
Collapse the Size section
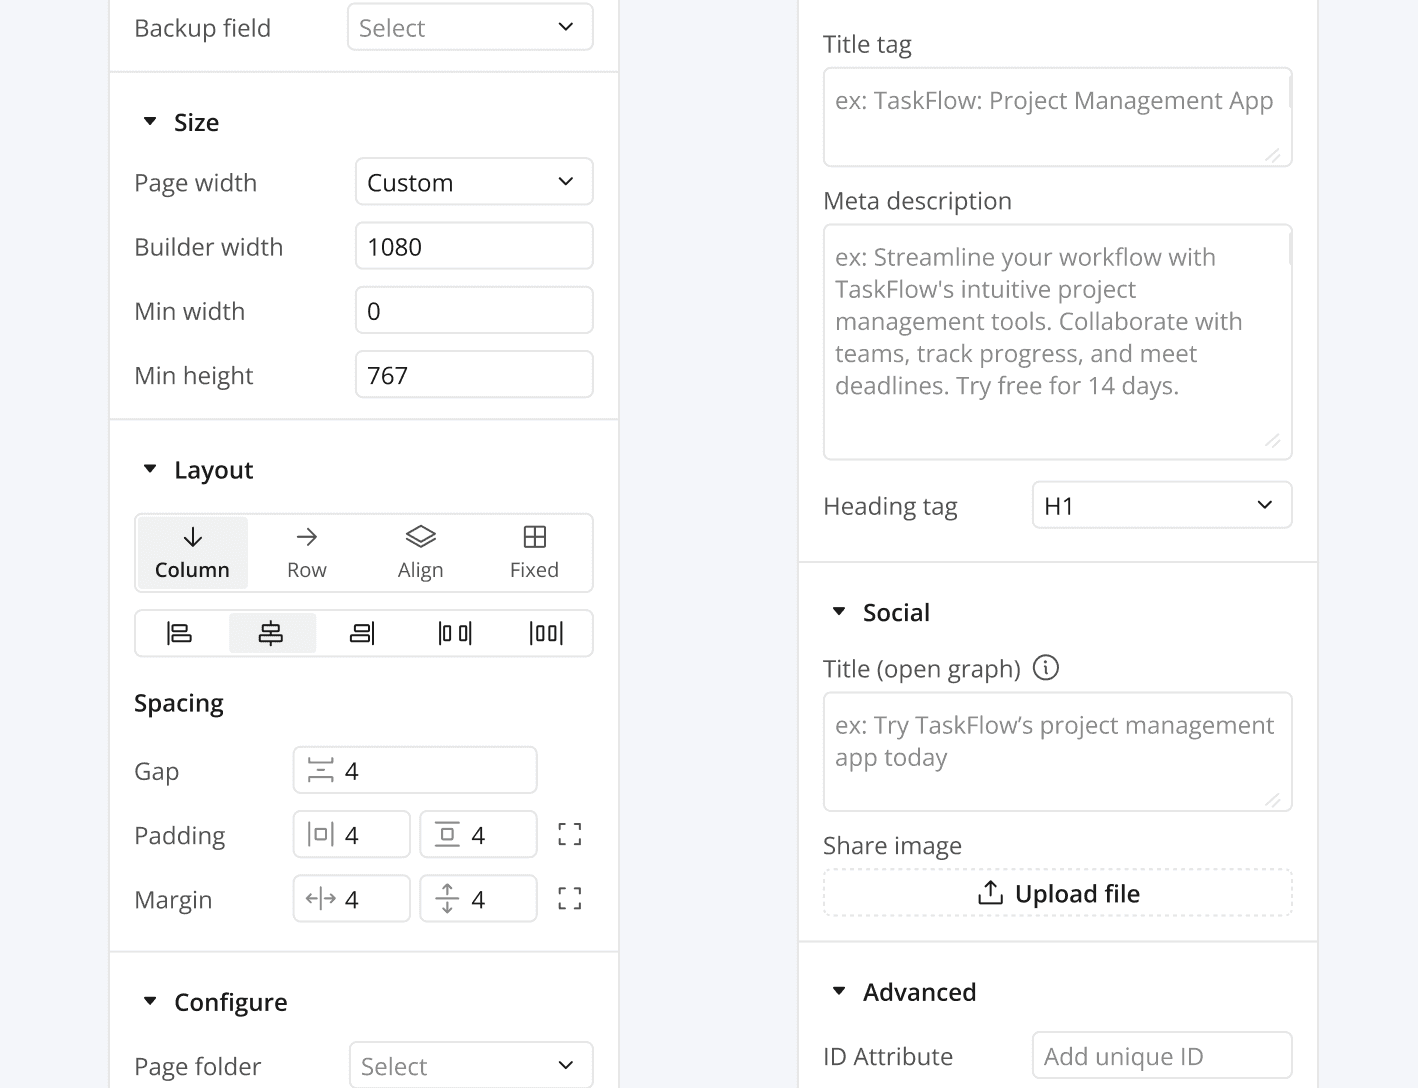click(150, 122)
